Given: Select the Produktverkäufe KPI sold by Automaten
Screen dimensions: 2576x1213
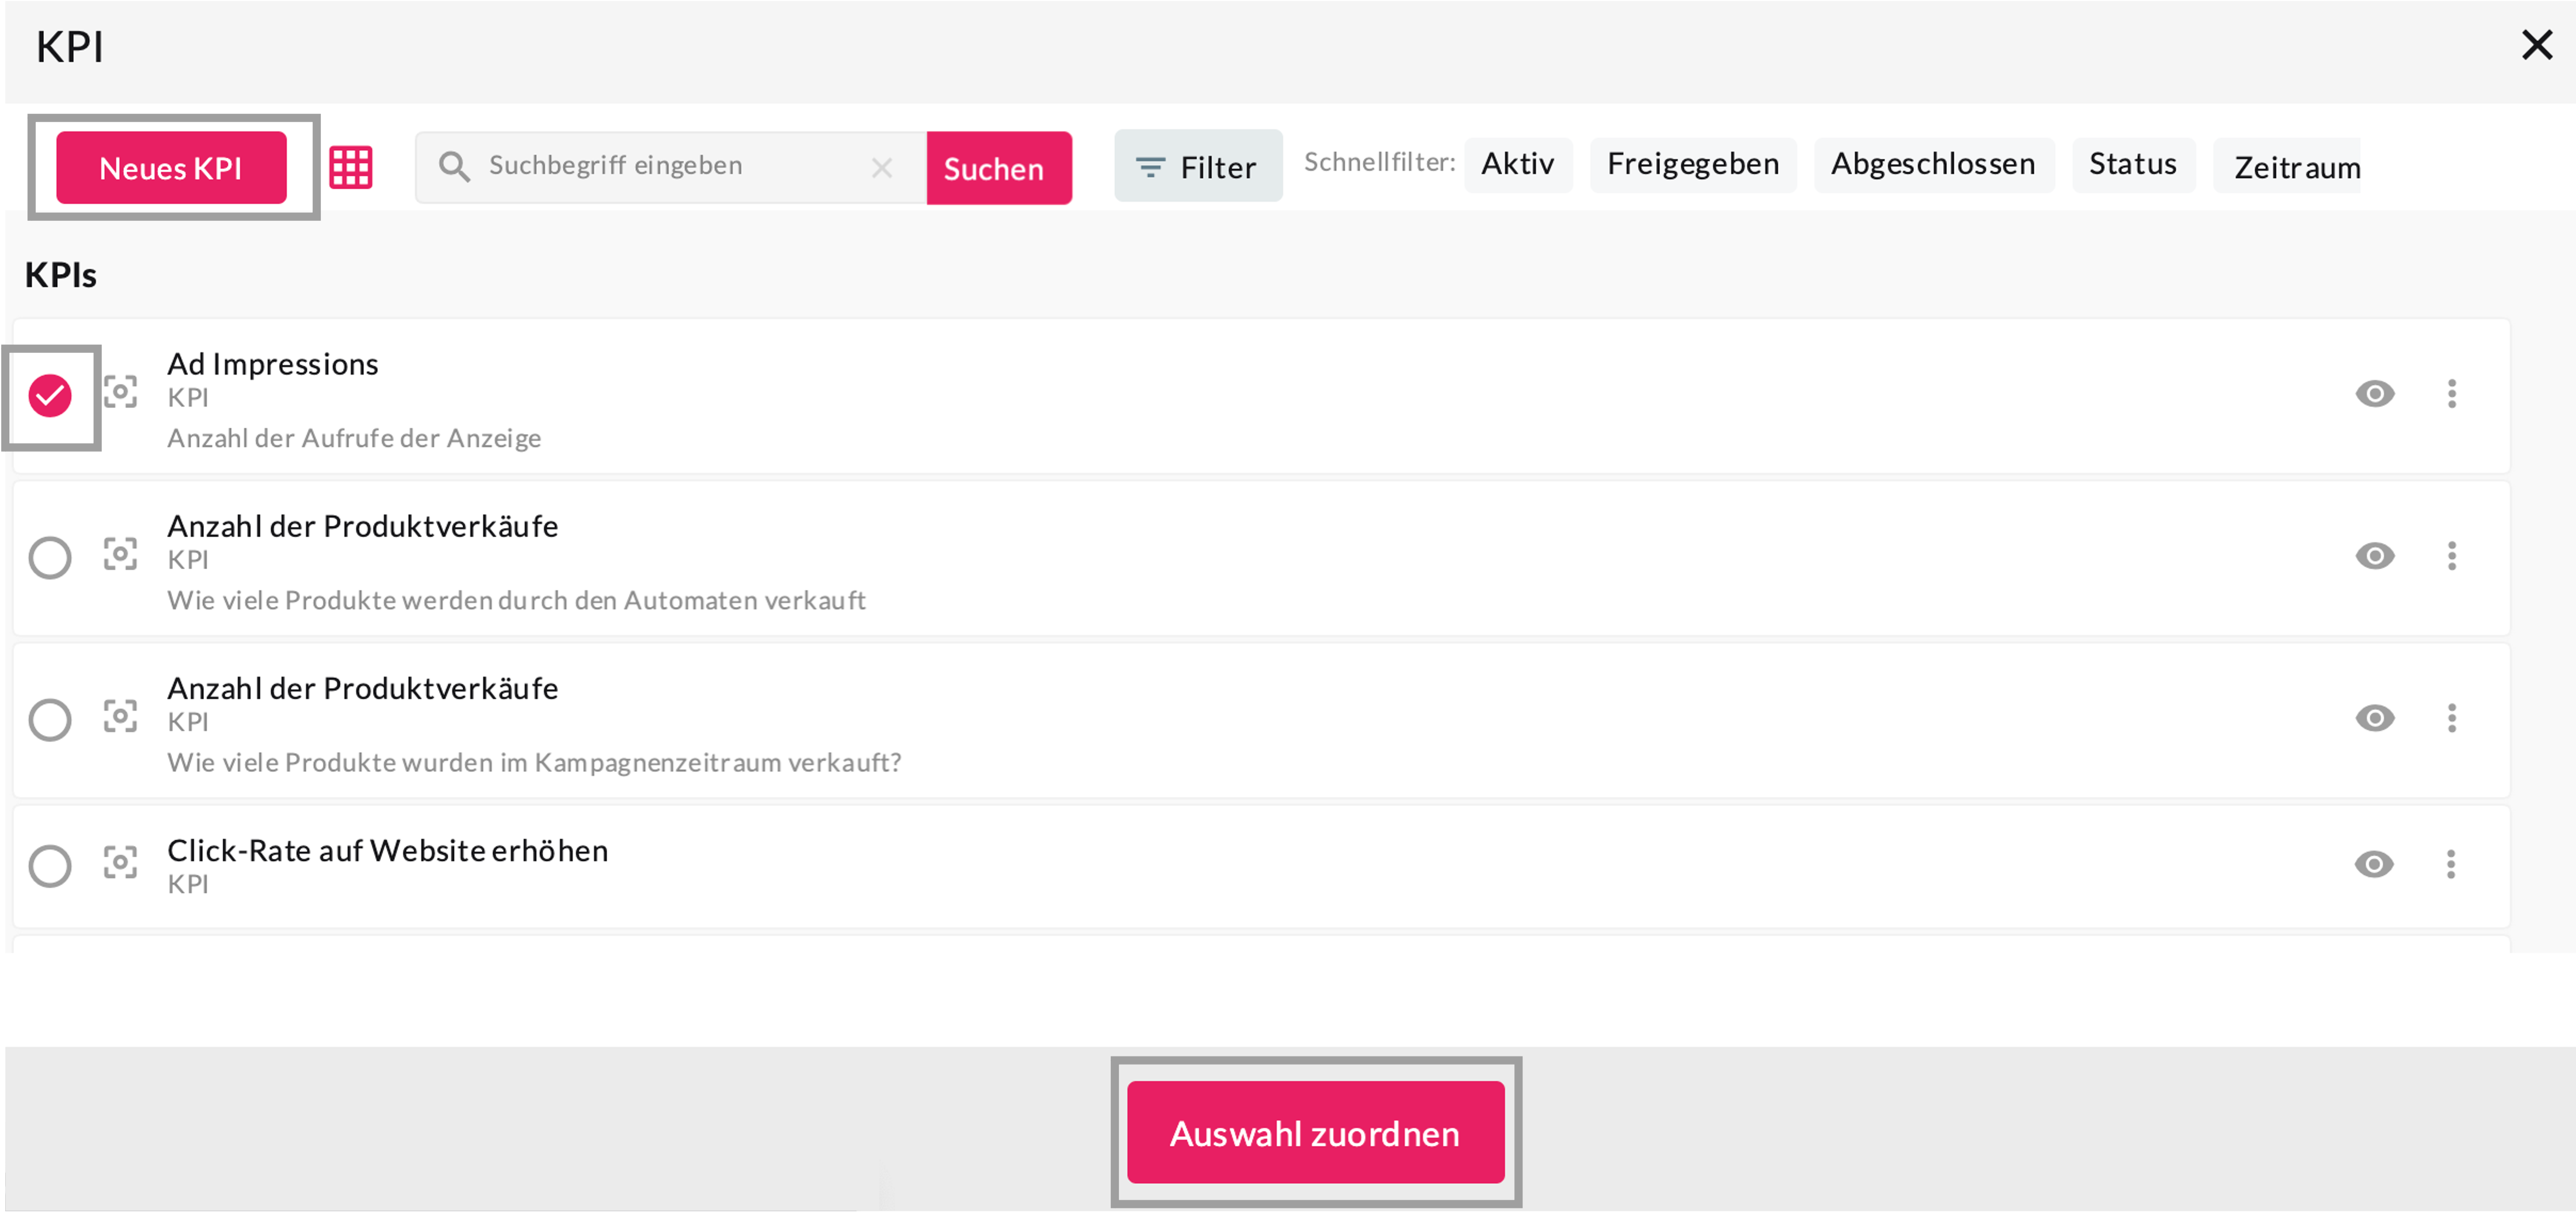Looking at the screenshot, I should (50, 558).
